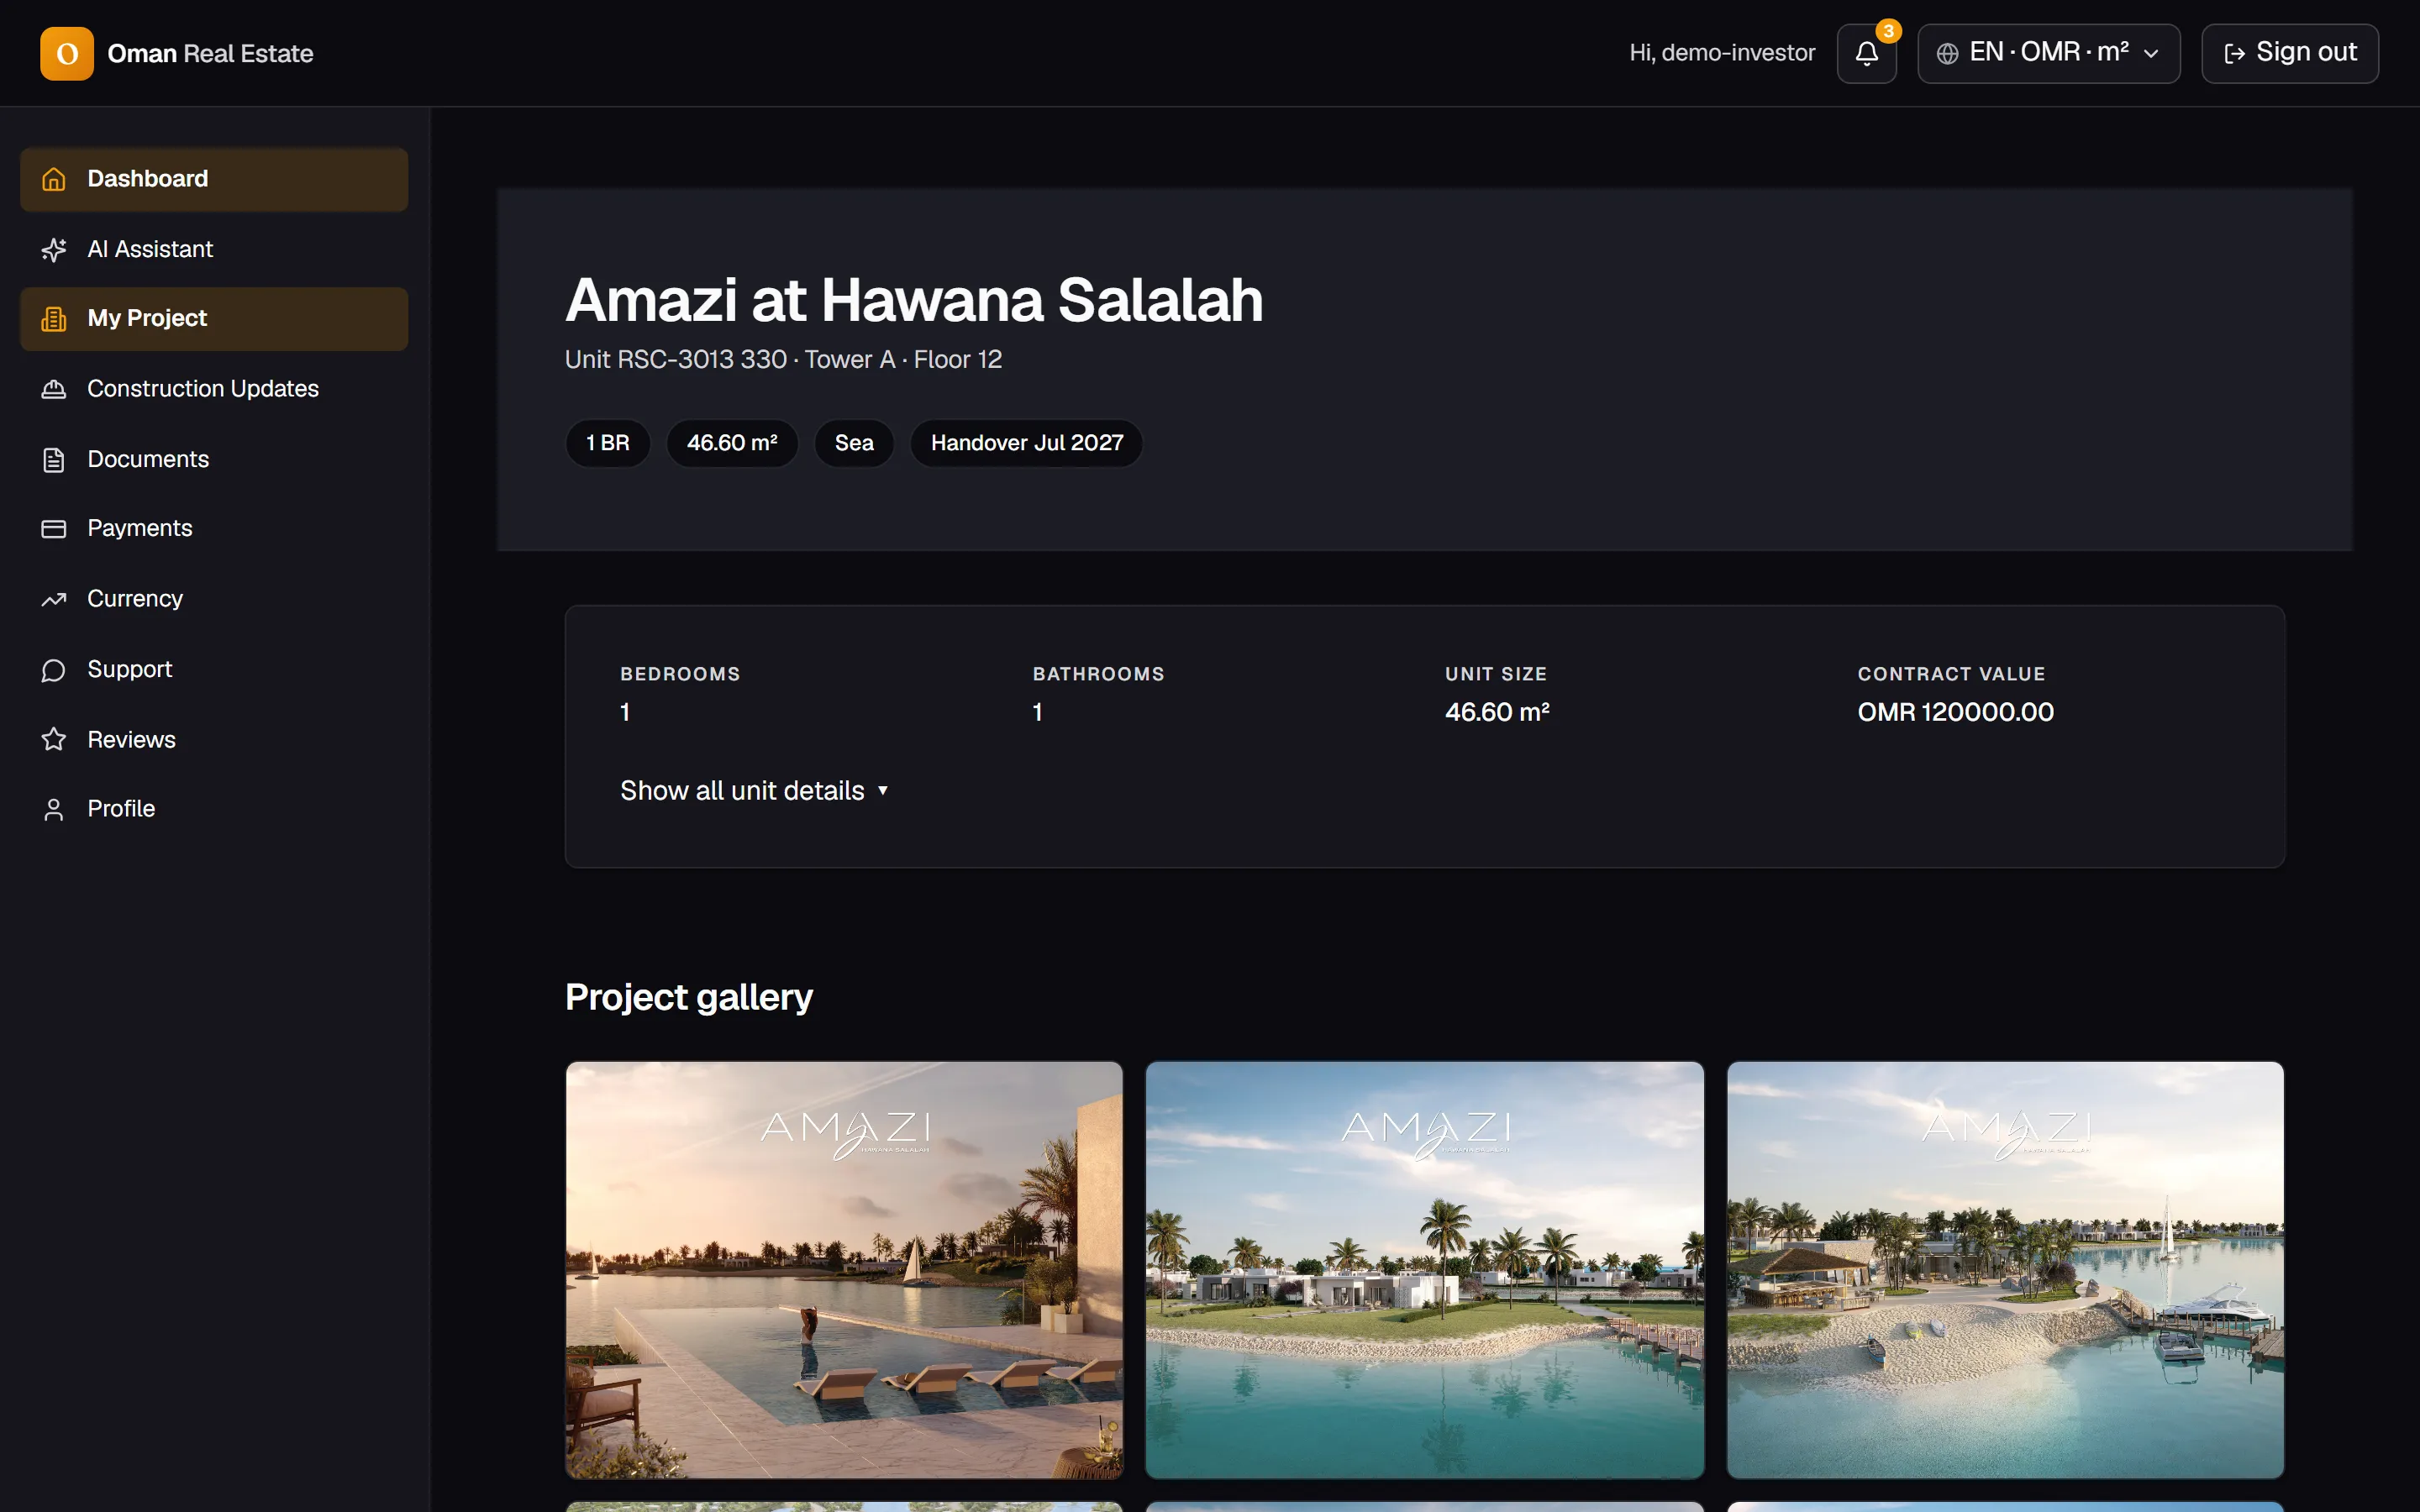Open the sunset pool gallery image

pos(844,1270)
